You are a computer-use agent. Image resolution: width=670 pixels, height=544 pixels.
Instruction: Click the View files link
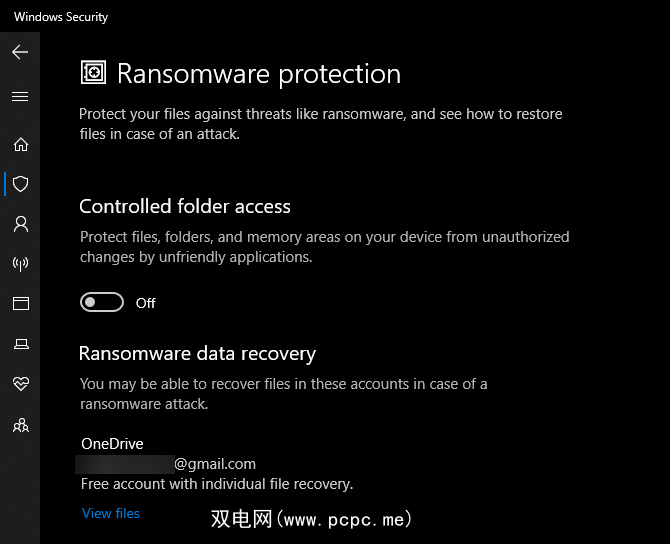111,513
